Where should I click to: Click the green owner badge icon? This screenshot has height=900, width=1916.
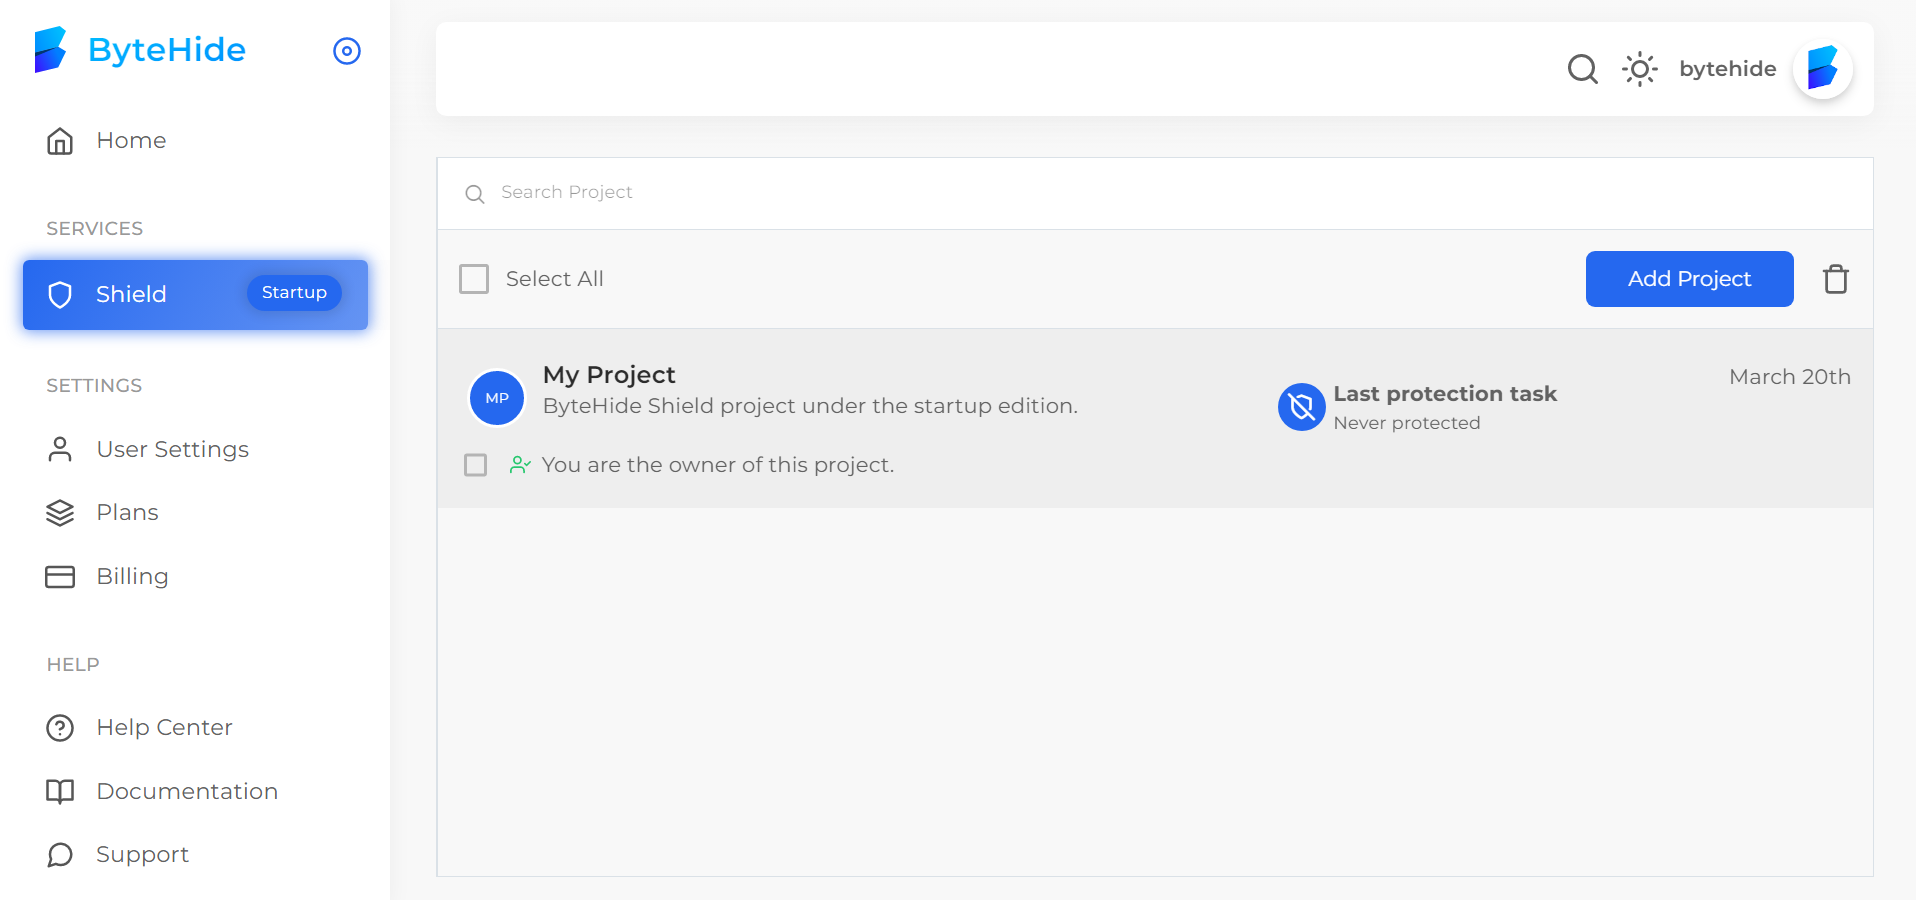[x=520, y=465]
